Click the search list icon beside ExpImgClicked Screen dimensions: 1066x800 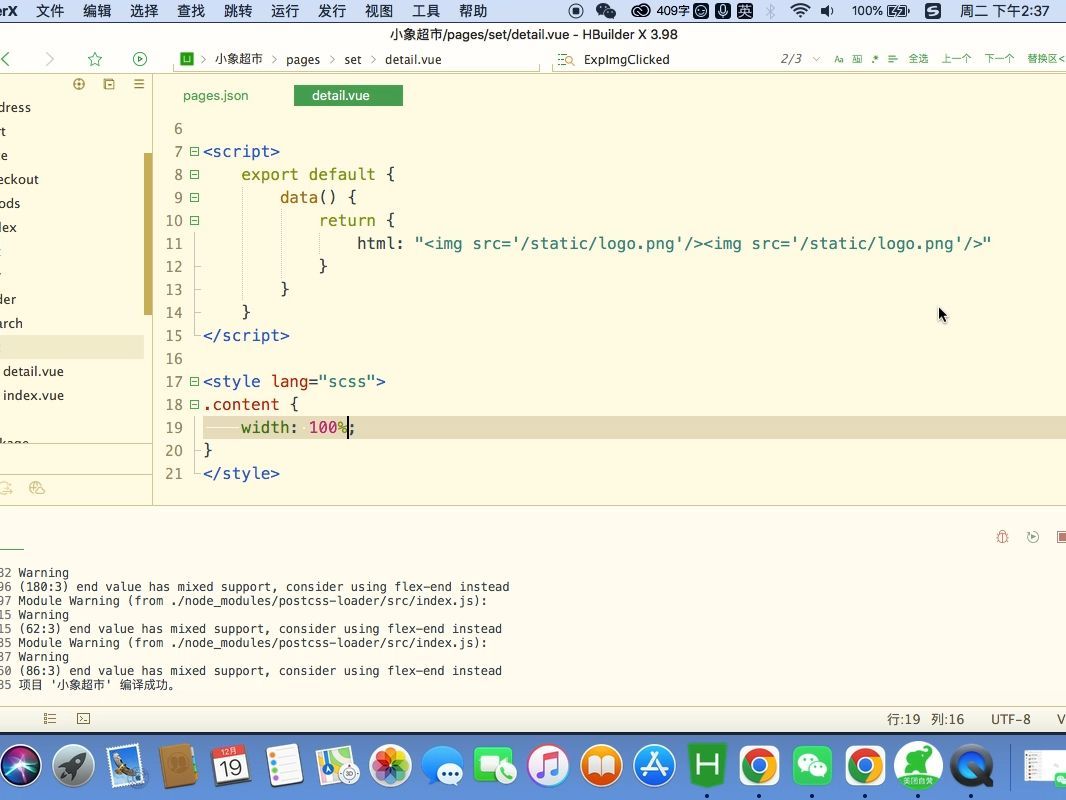point(566,60)
